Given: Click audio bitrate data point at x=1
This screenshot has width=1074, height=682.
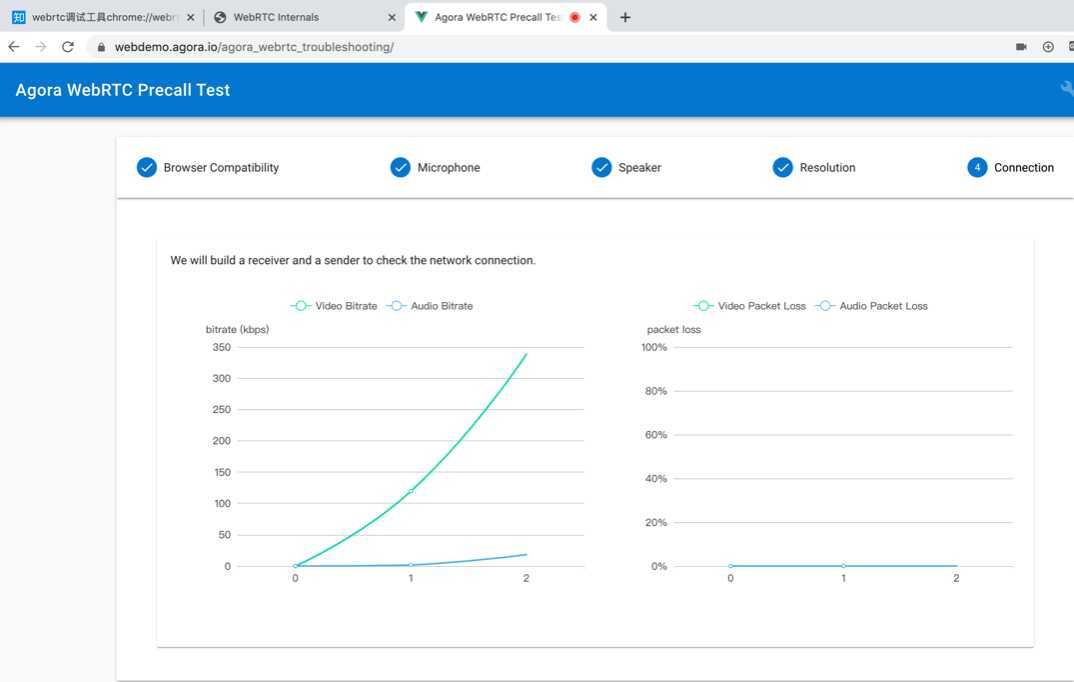Looking at the screenshot, I should (411, 565).
